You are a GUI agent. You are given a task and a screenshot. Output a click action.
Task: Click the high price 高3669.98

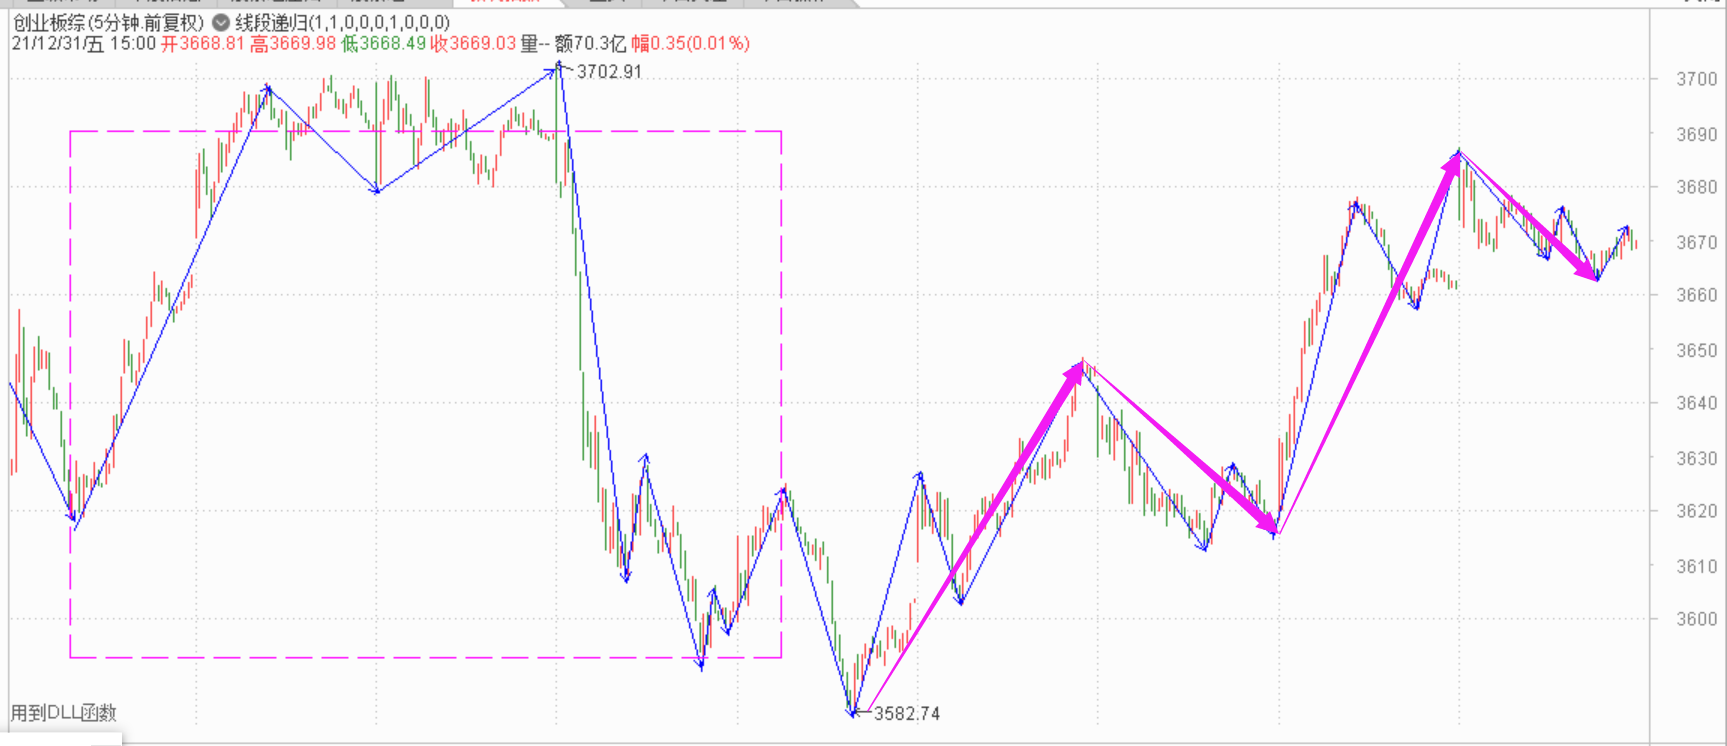pos(293,43)
